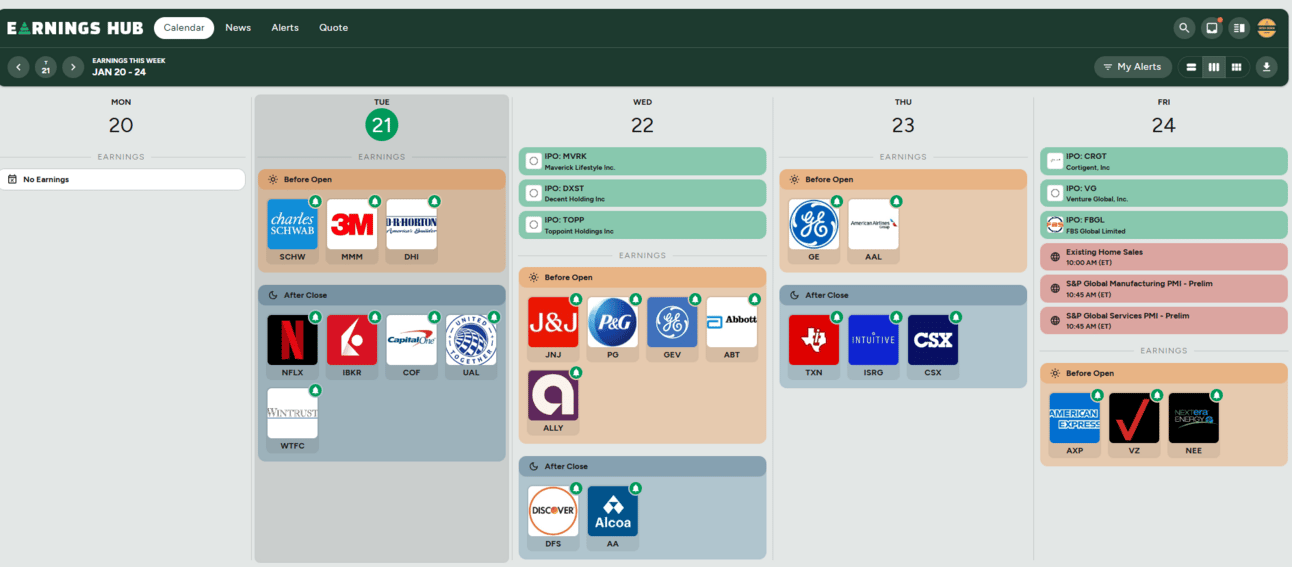Switch to grid view layout
The image size is (1292, 567).
[1237, 67]
